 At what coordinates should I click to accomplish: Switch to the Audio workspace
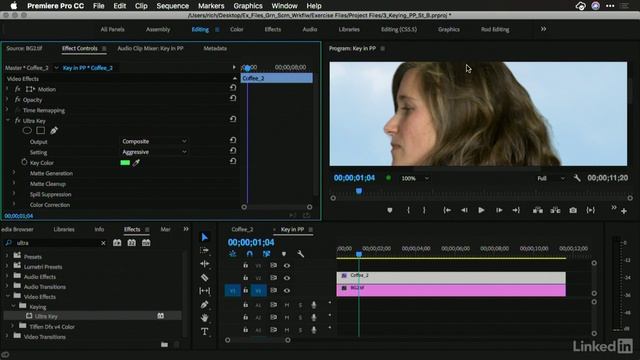tap(309, 29)
